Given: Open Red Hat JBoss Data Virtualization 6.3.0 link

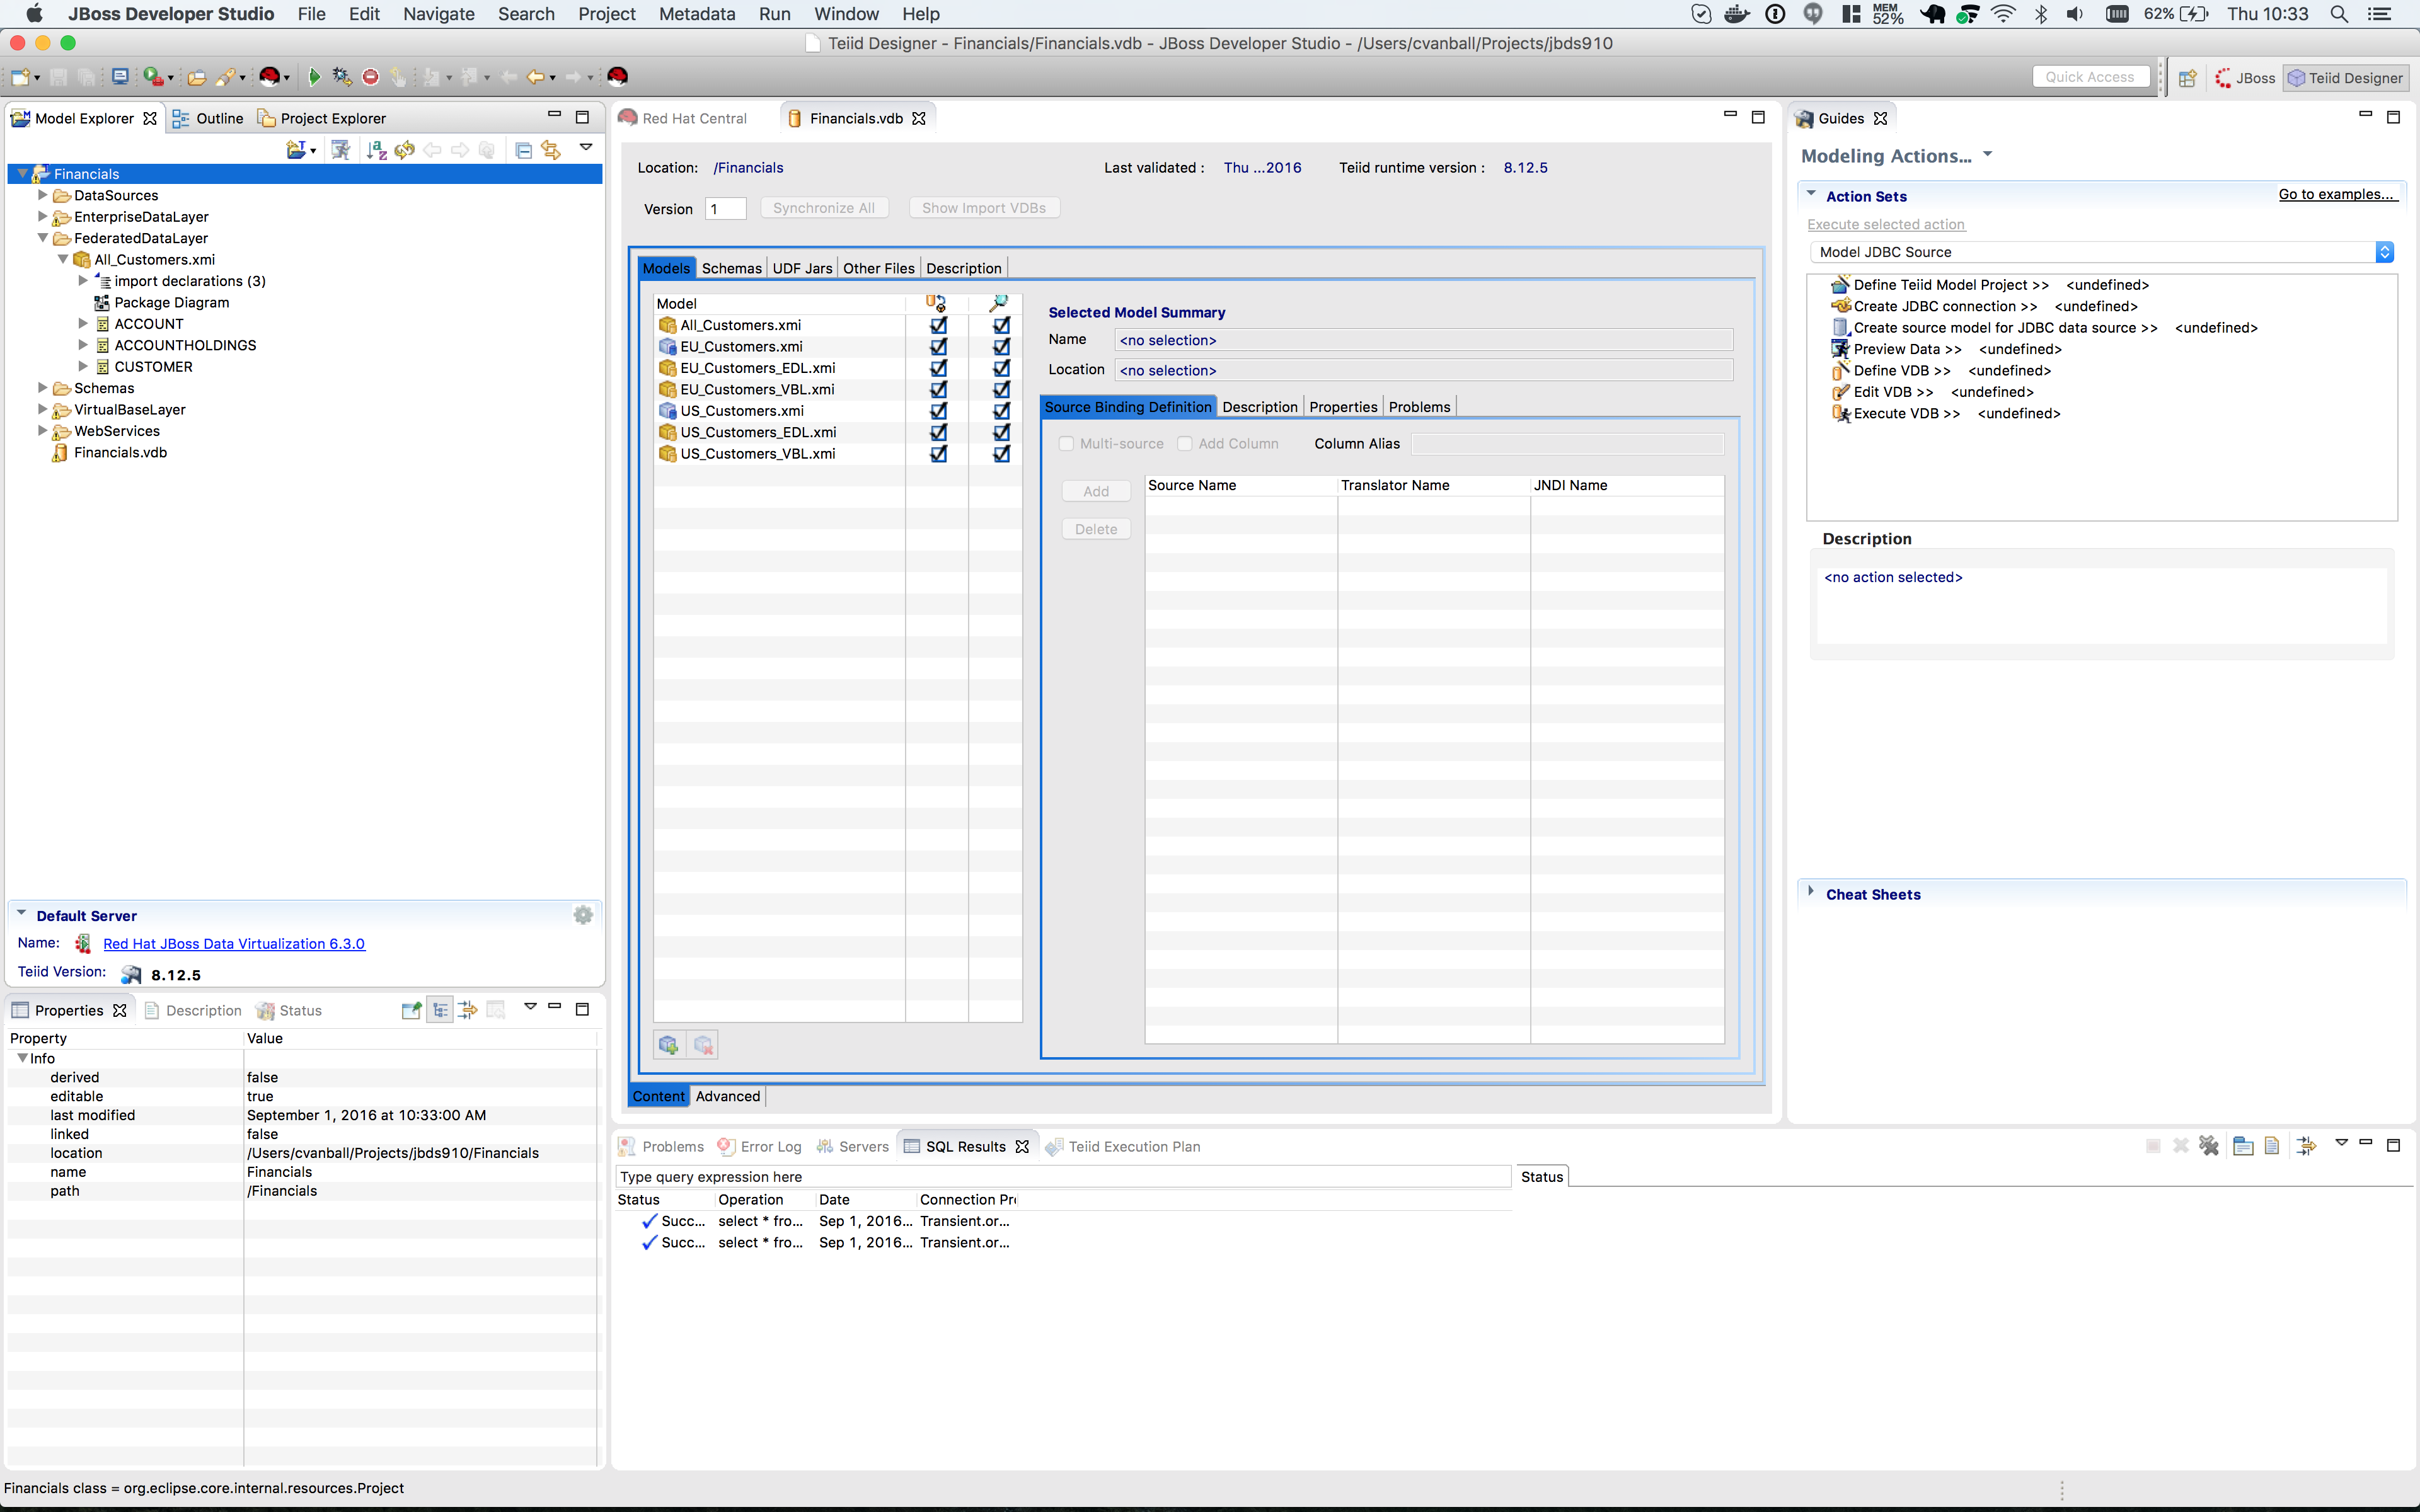Looking at the screenshot, I should [234, 944].
